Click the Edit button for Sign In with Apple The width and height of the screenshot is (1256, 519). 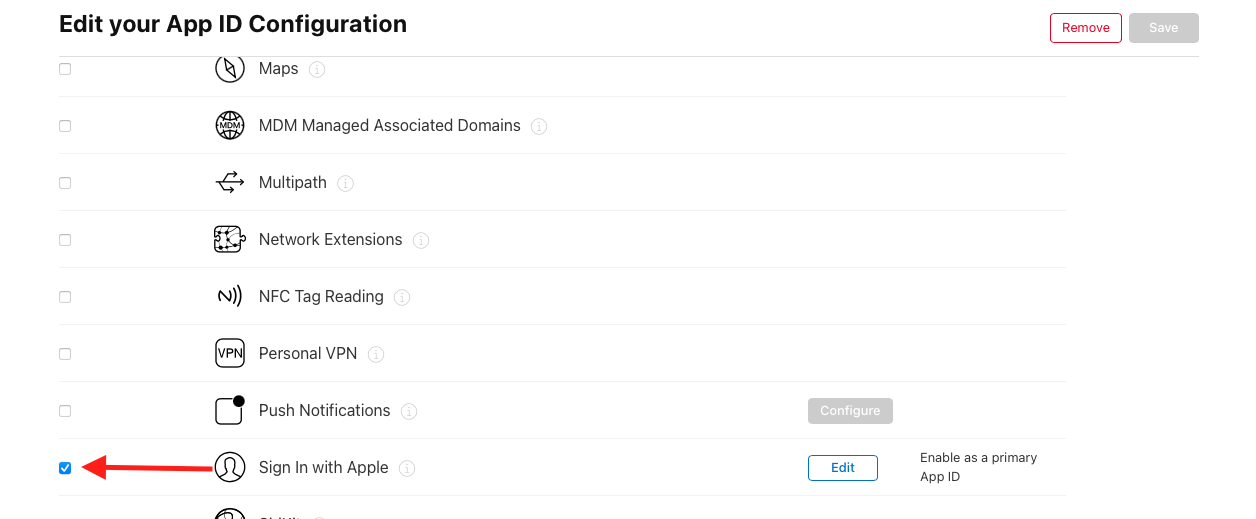(843, 468)
